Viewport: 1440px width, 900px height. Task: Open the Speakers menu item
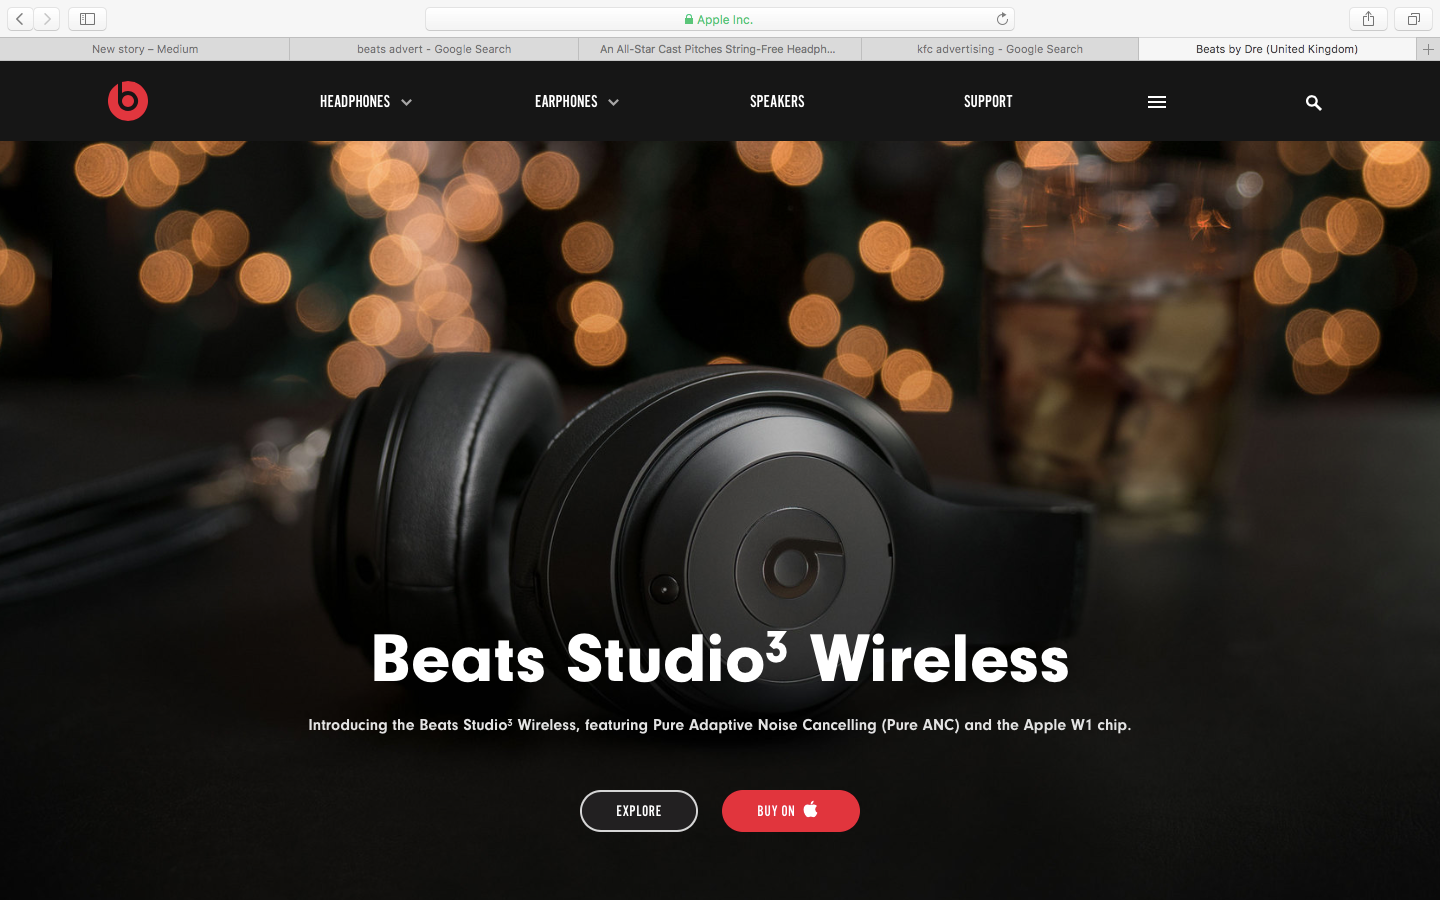point(777,102)
